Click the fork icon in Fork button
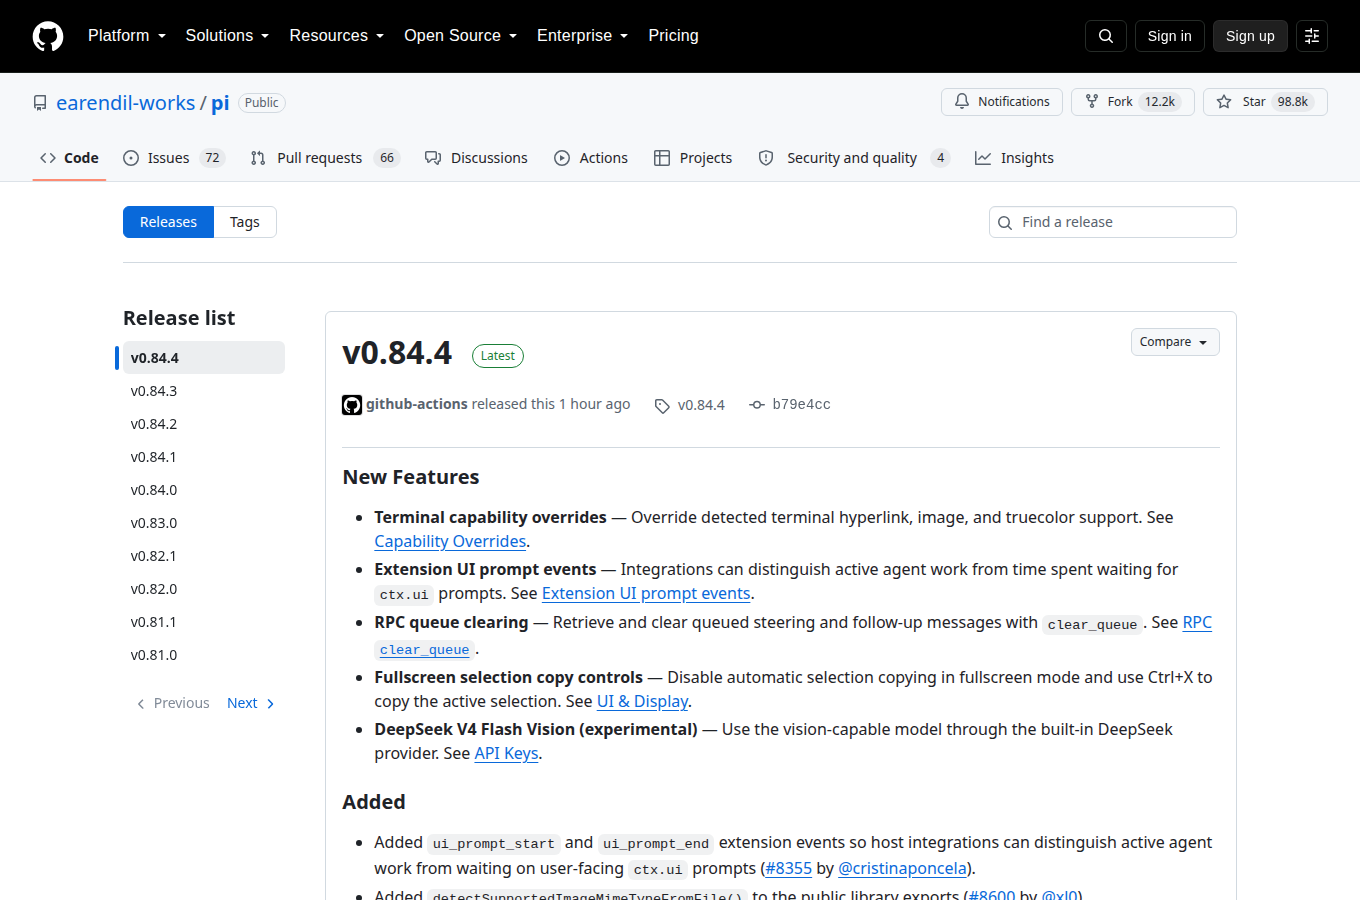The height and width of the screenshot is (900, 1360). (x=1092, y=101)
